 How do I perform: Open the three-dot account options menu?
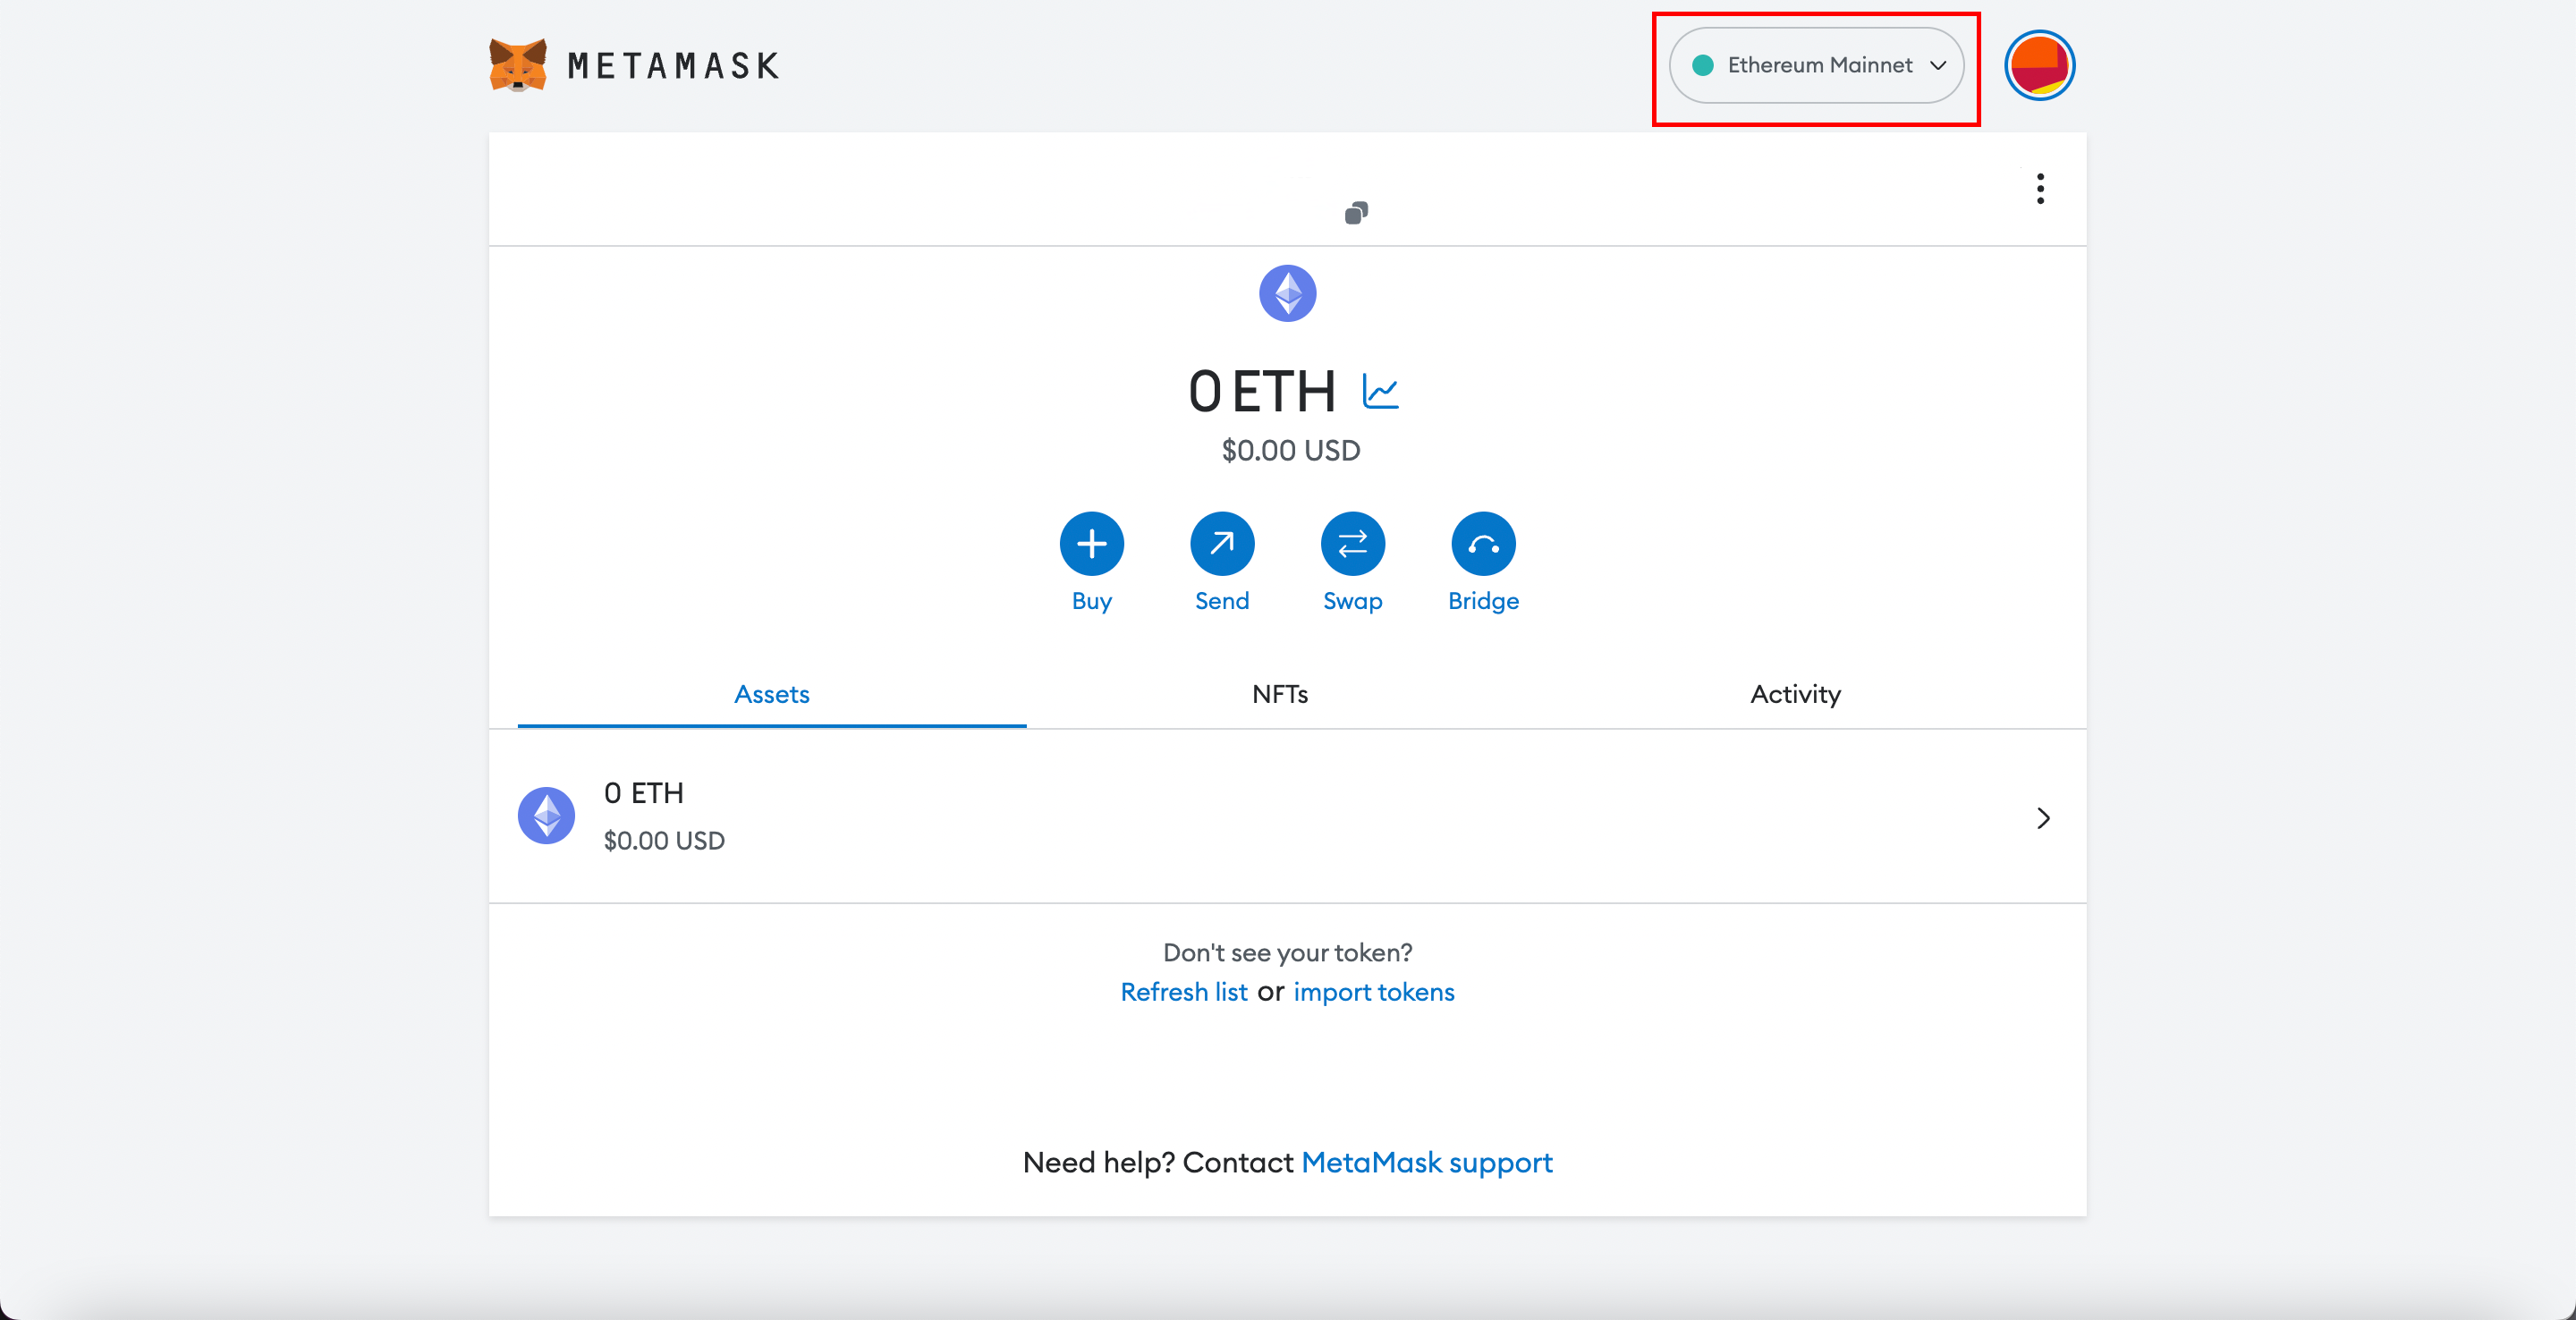(x=2040, y=189)
